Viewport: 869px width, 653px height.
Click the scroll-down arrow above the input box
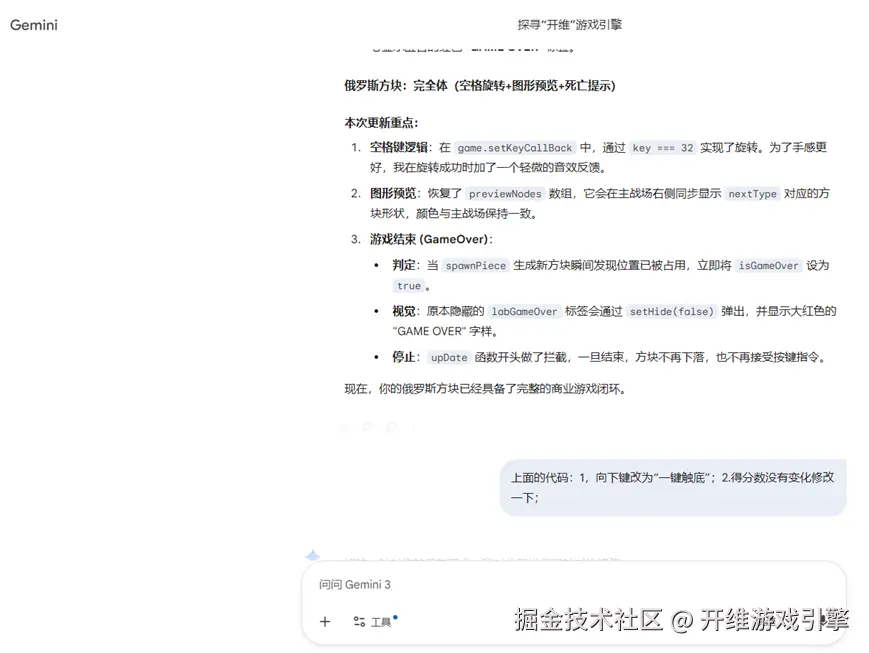coord(312,554)
